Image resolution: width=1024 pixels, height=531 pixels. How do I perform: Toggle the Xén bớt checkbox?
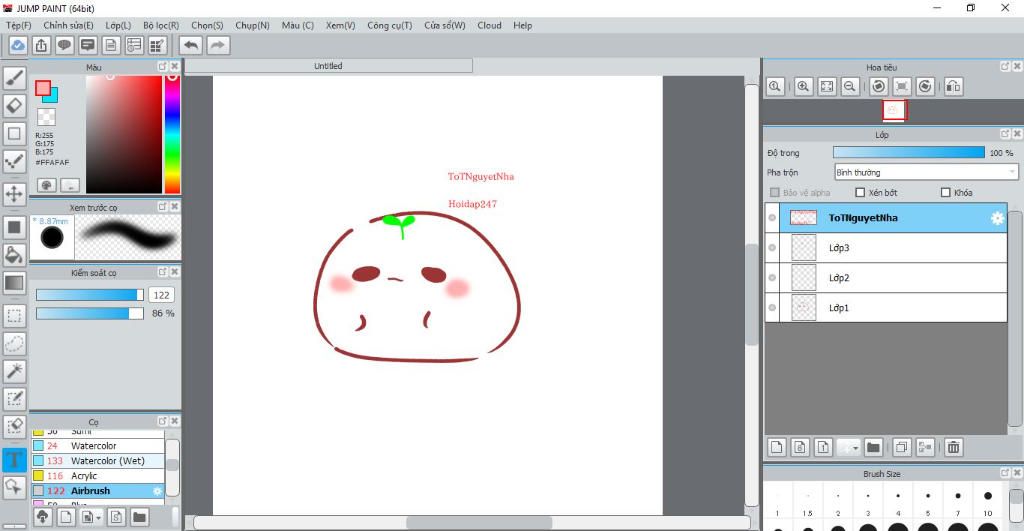click(859, 193)
